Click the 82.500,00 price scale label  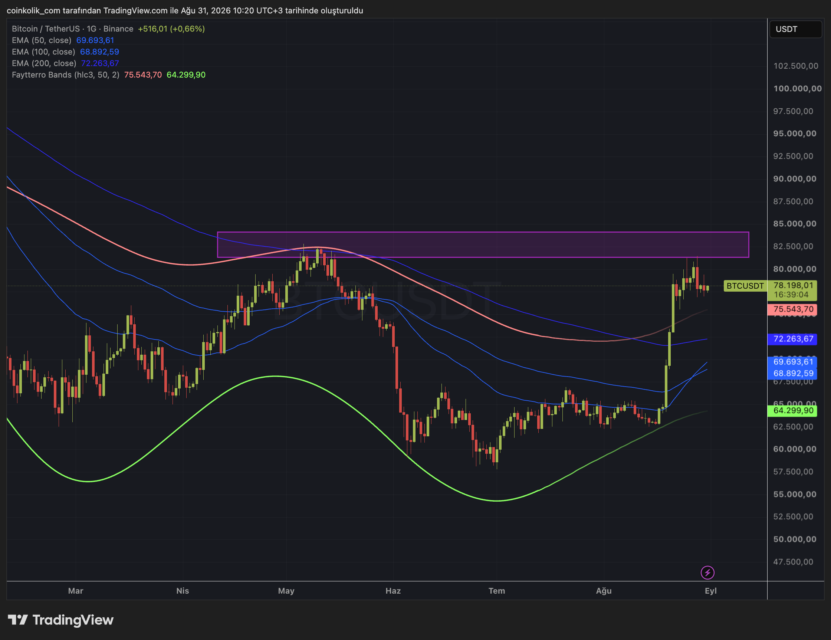click(793, 246)
